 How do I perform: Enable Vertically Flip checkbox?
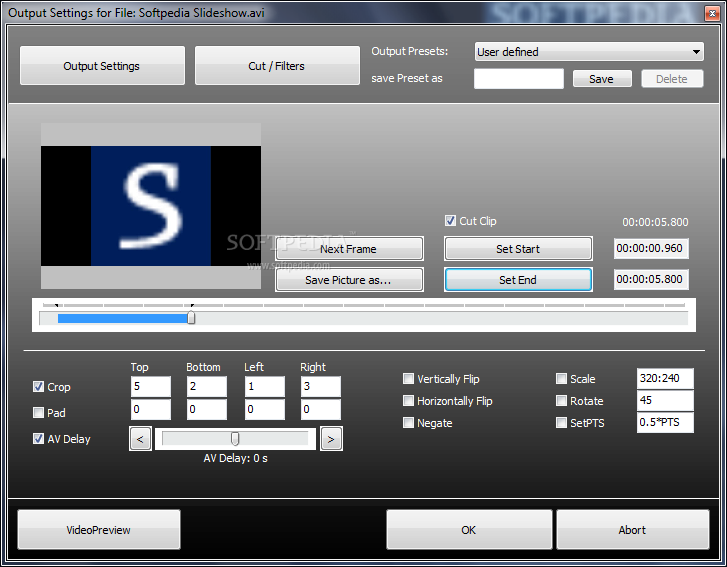click(x=408, y=379)
